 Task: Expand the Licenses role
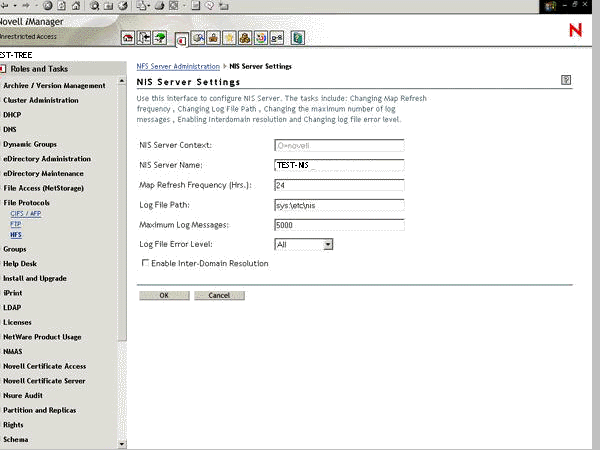17,322
